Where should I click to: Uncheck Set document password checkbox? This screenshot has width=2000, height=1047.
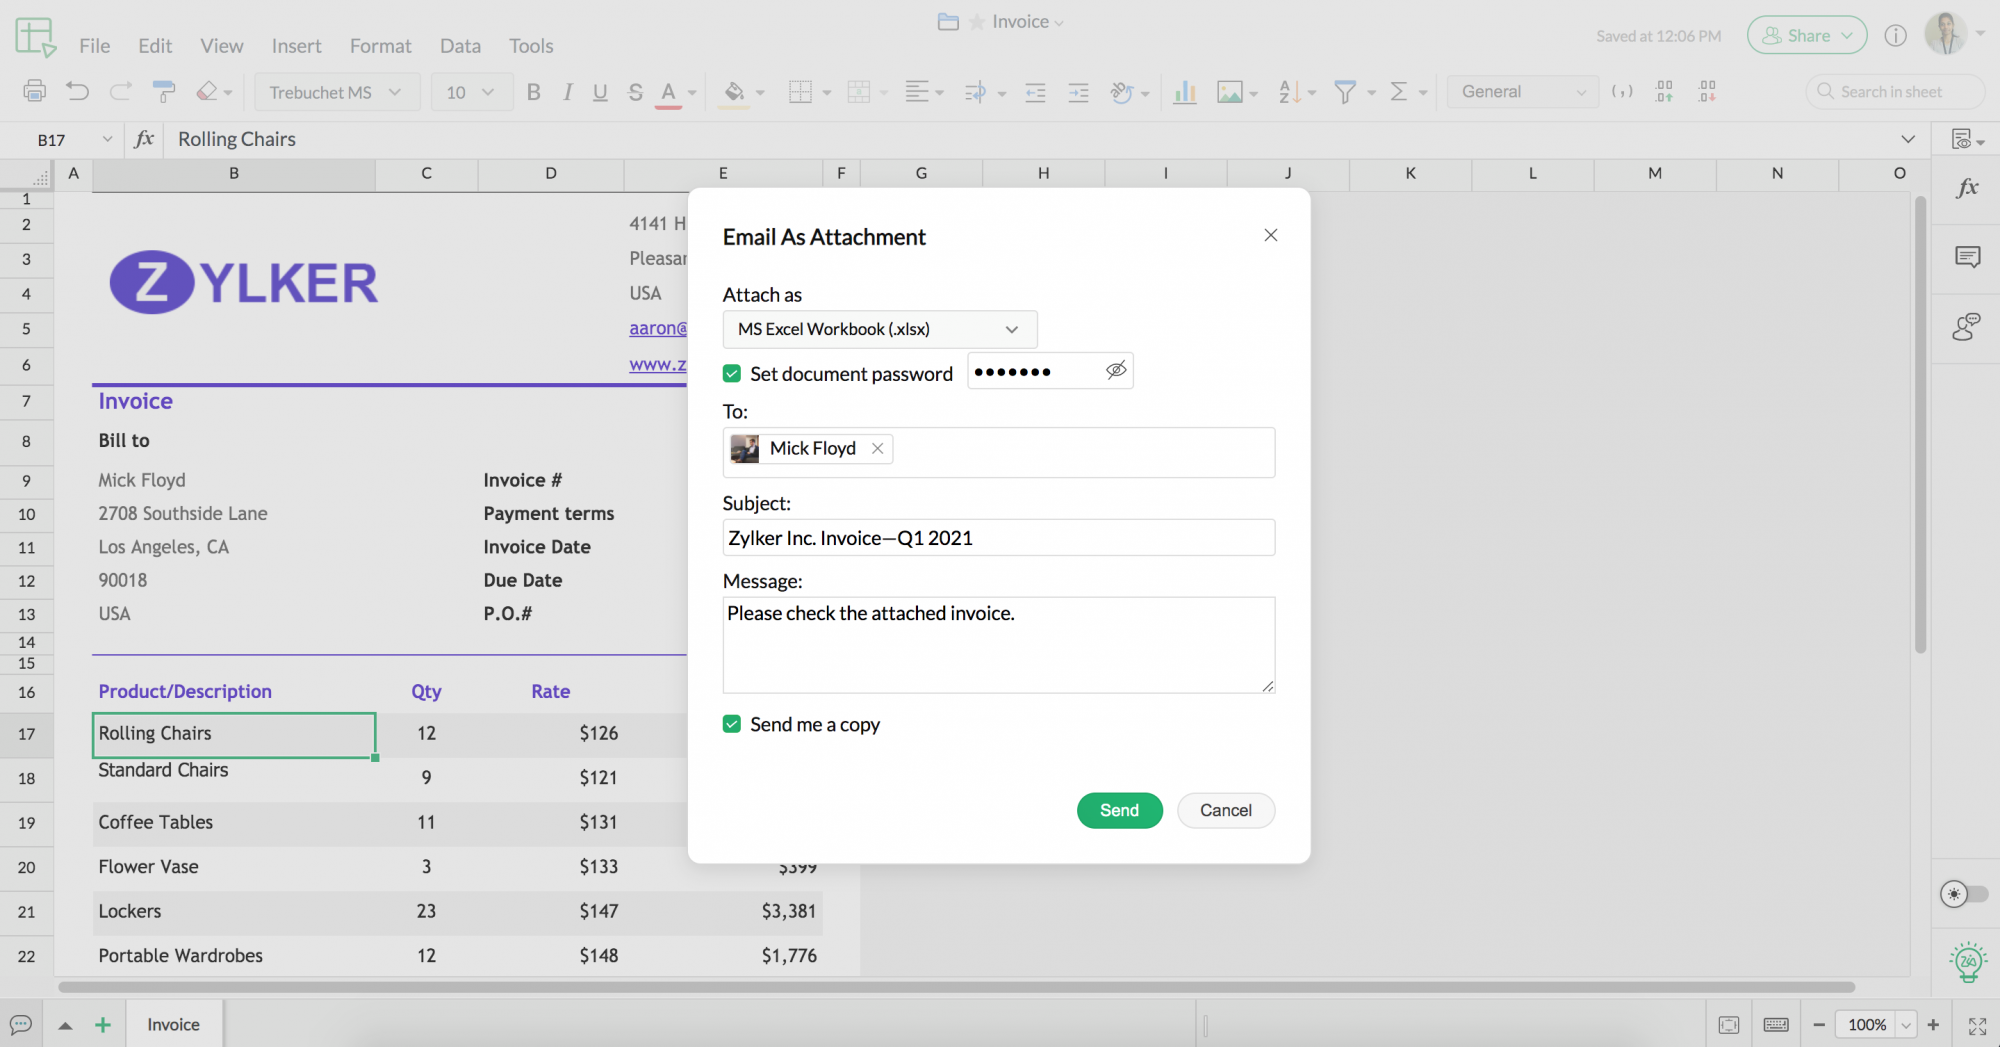point(732,374)
